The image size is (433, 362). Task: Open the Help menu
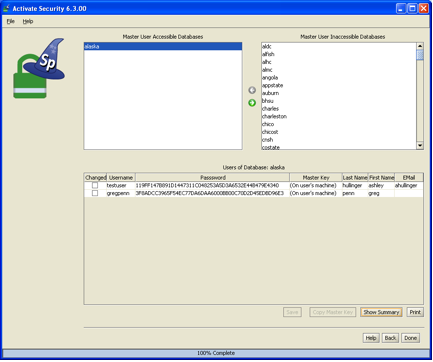click(x=28, y=21)
